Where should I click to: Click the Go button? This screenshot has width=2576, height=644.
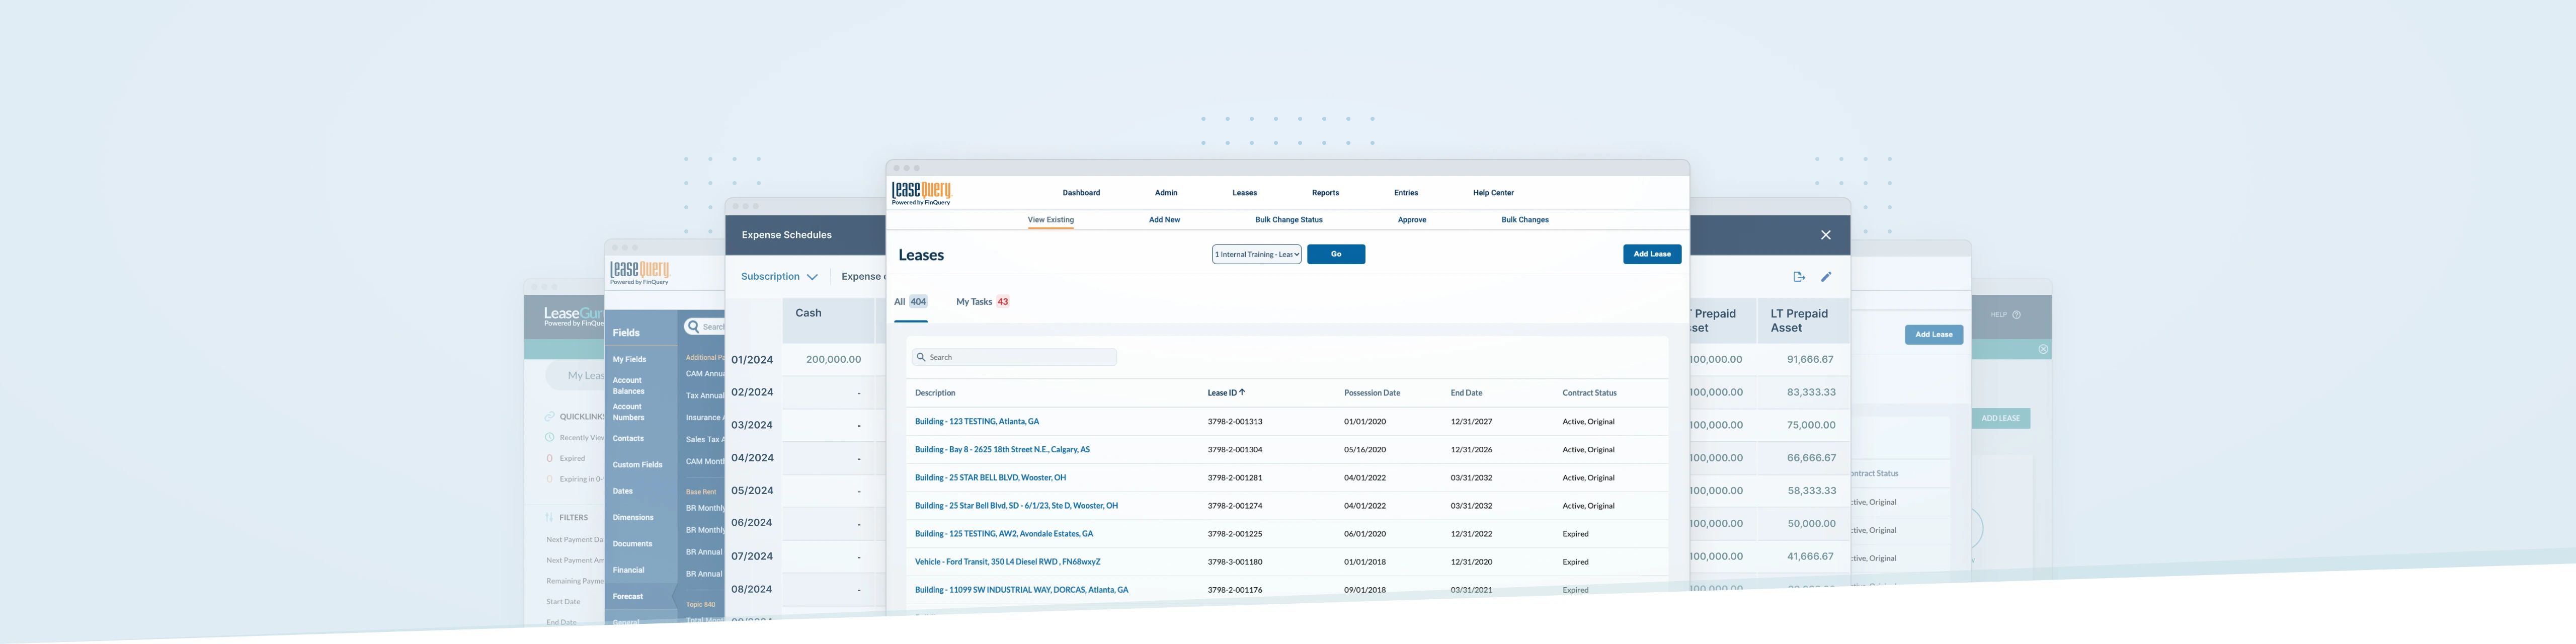click(1335, 254)
